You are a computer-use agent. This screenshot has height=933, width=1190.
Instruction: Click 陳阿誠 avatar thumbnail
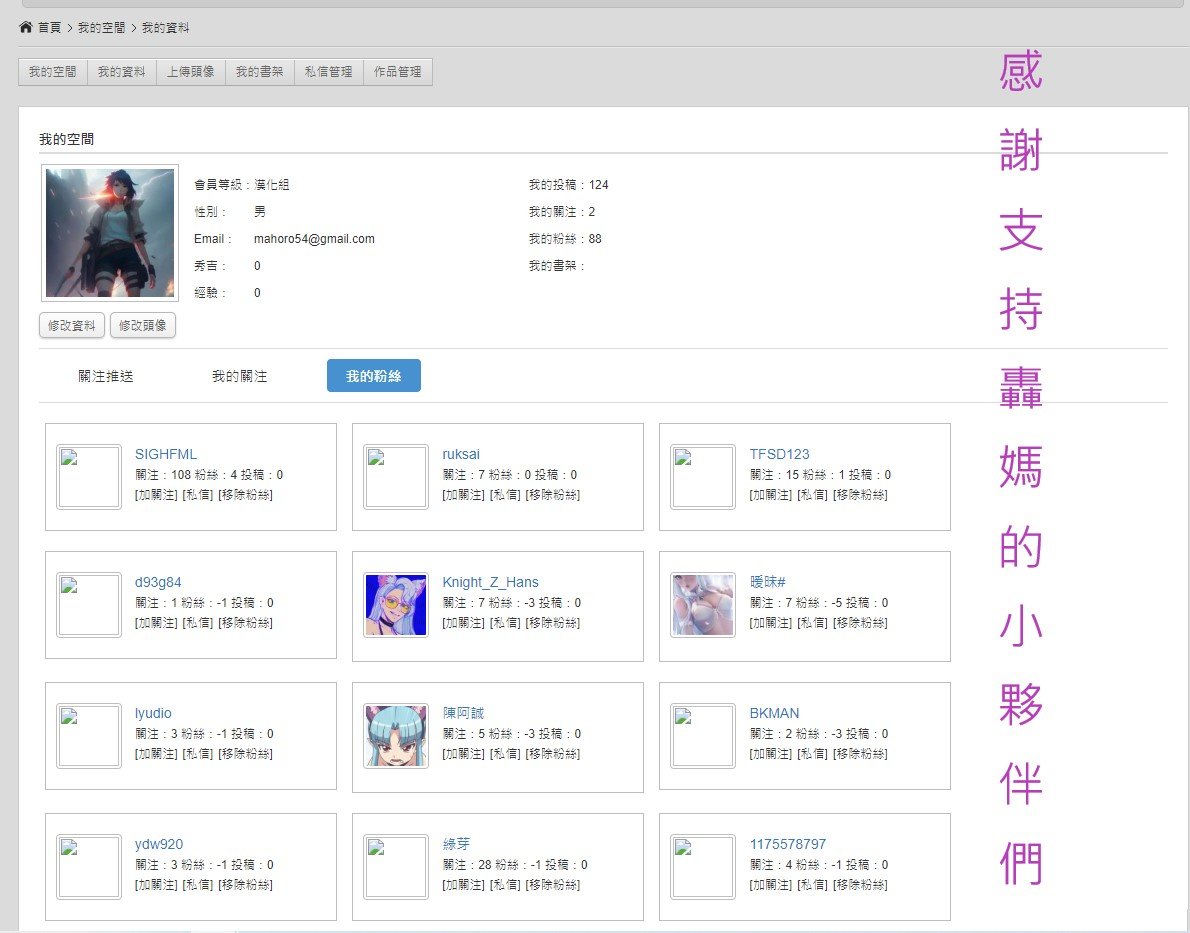pos(396,736)
